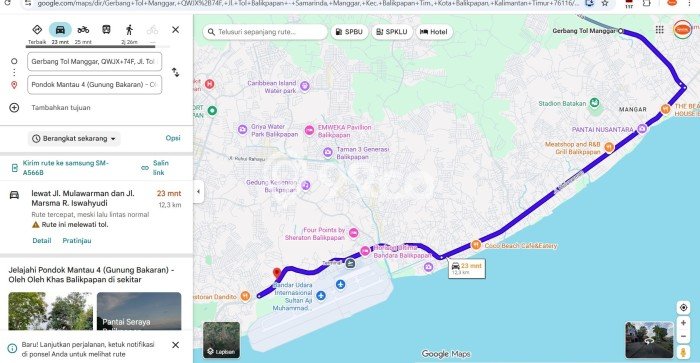Click the Pondok Mantau 4 destination field
This screenshot has height=363, width=700.
click(x=95, y=84)
